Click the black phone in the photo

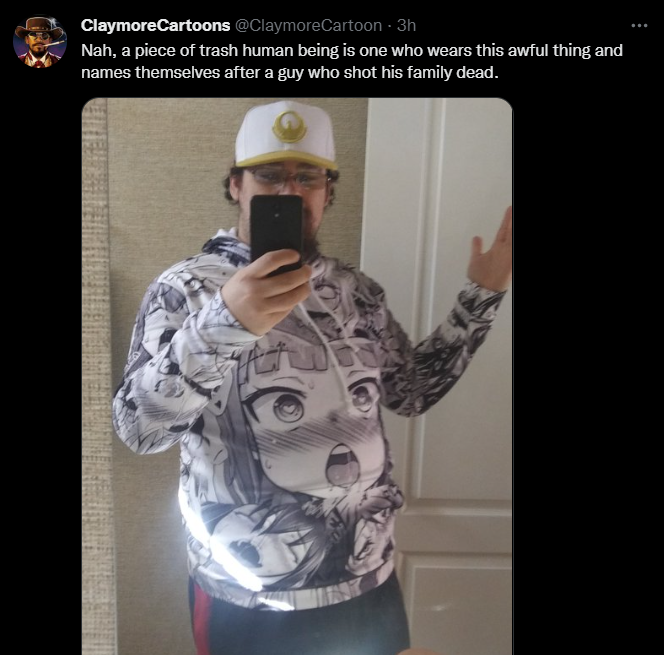[x=276, y=233]
